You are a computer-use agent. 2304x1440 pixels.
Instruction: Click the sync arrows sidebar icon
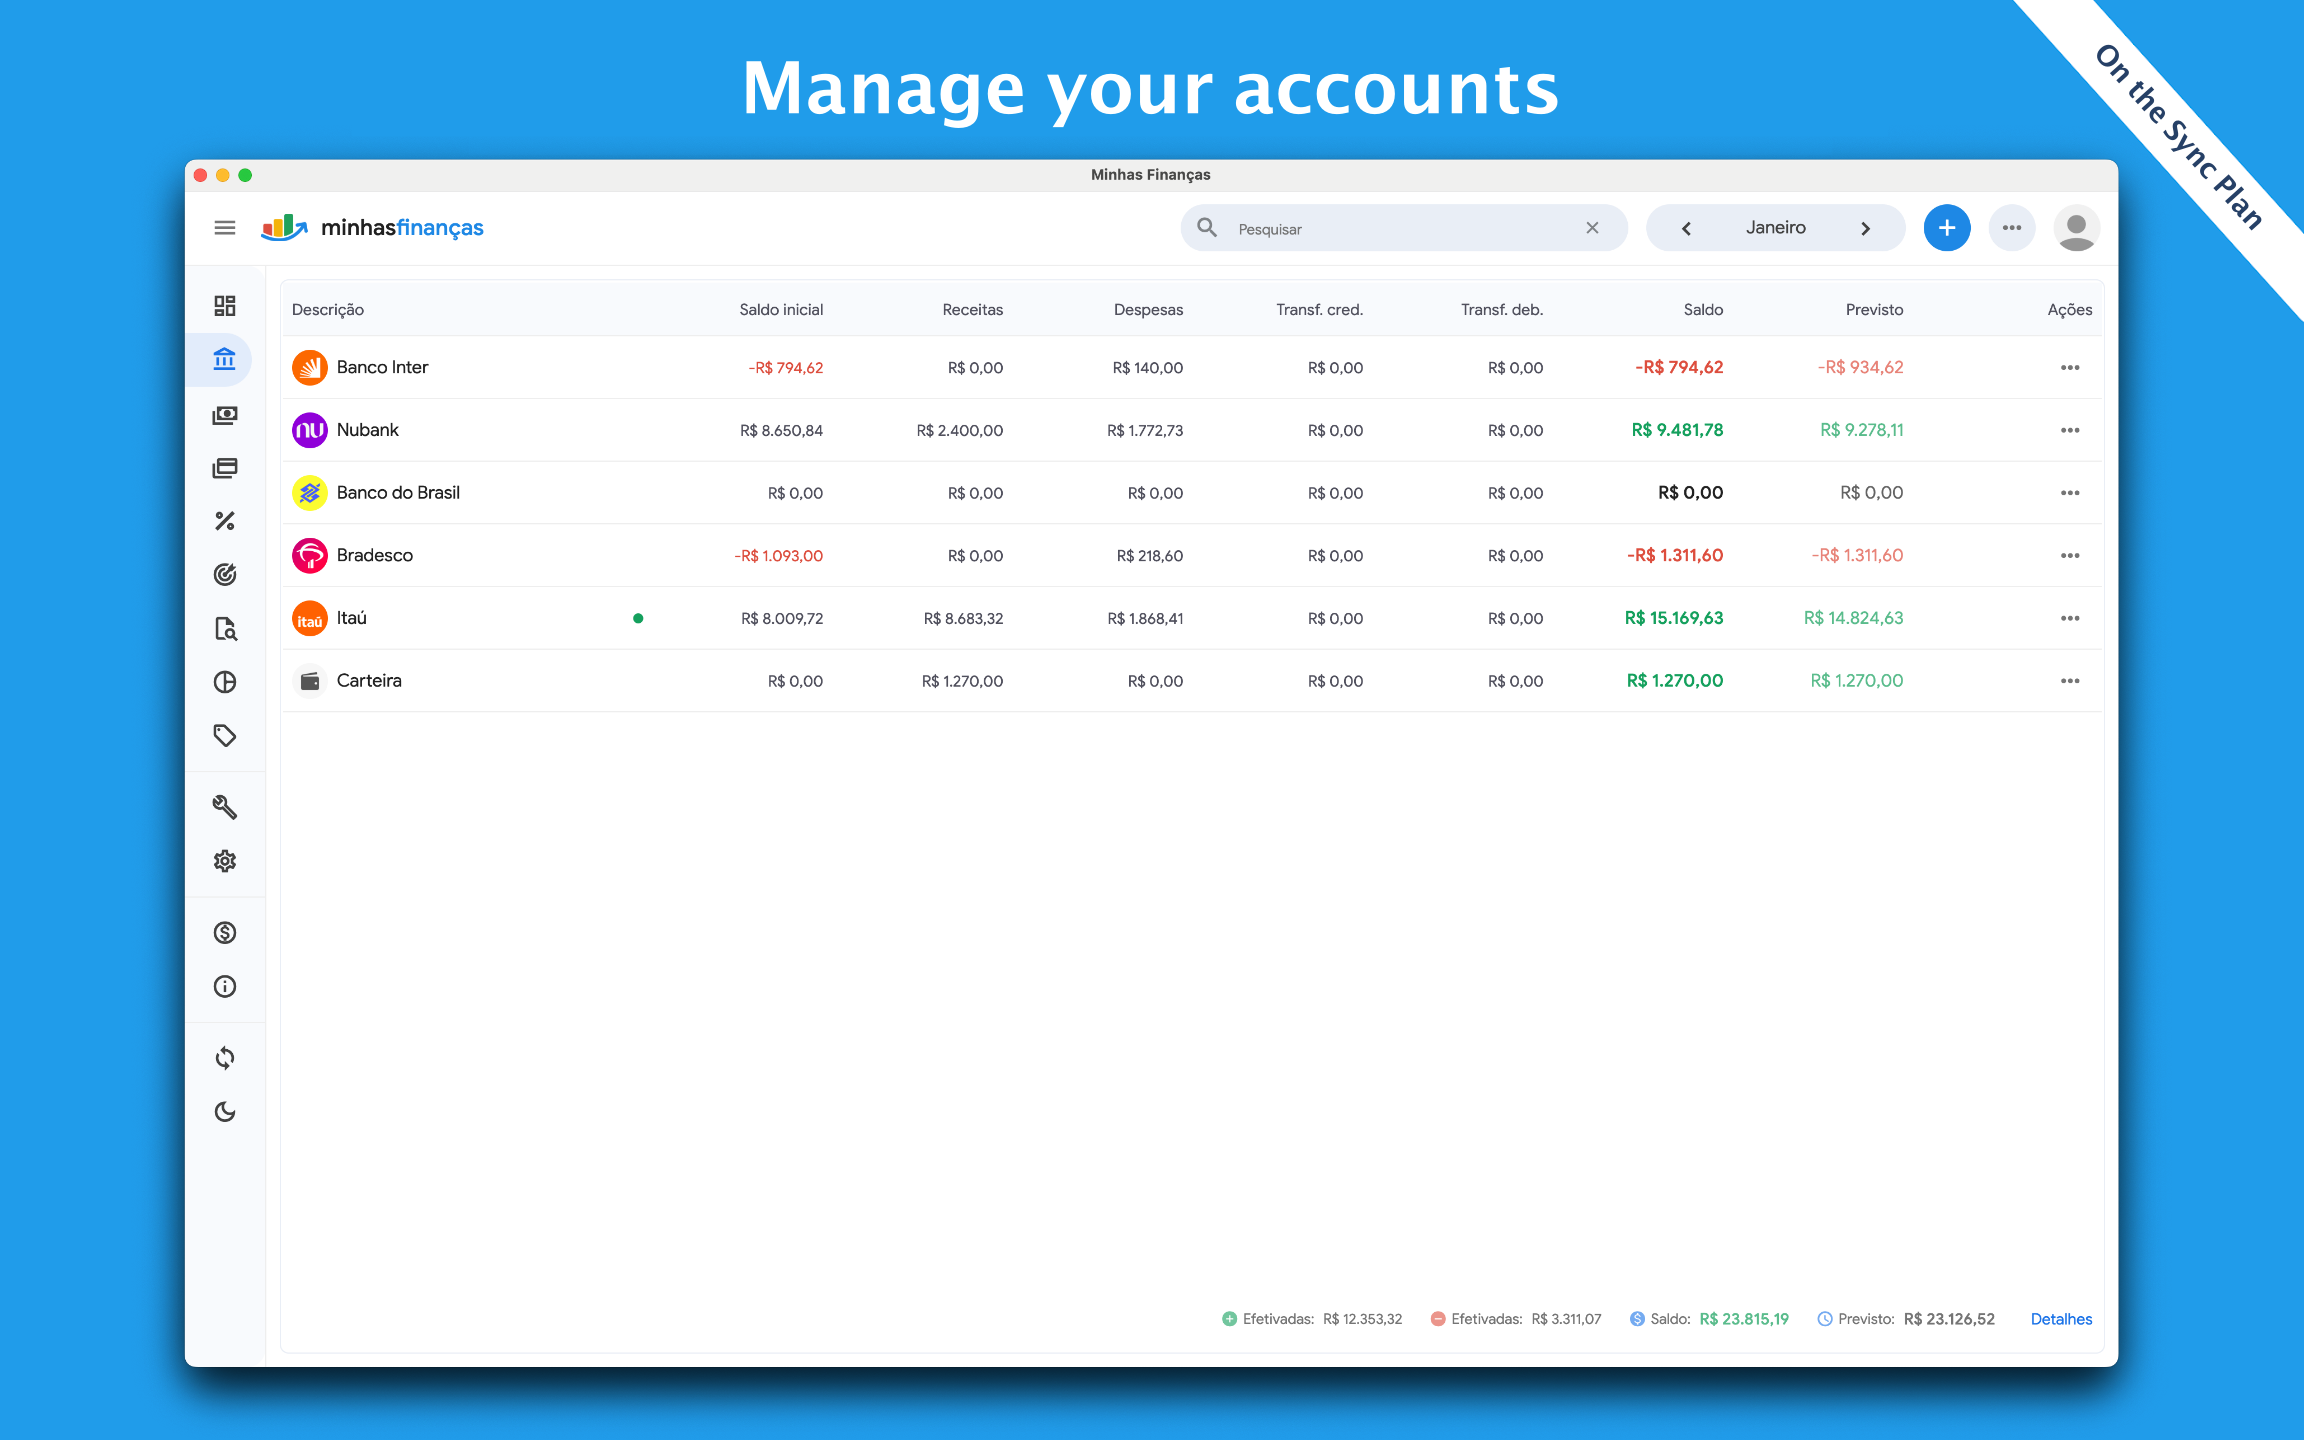click(x=225, y=1058)
